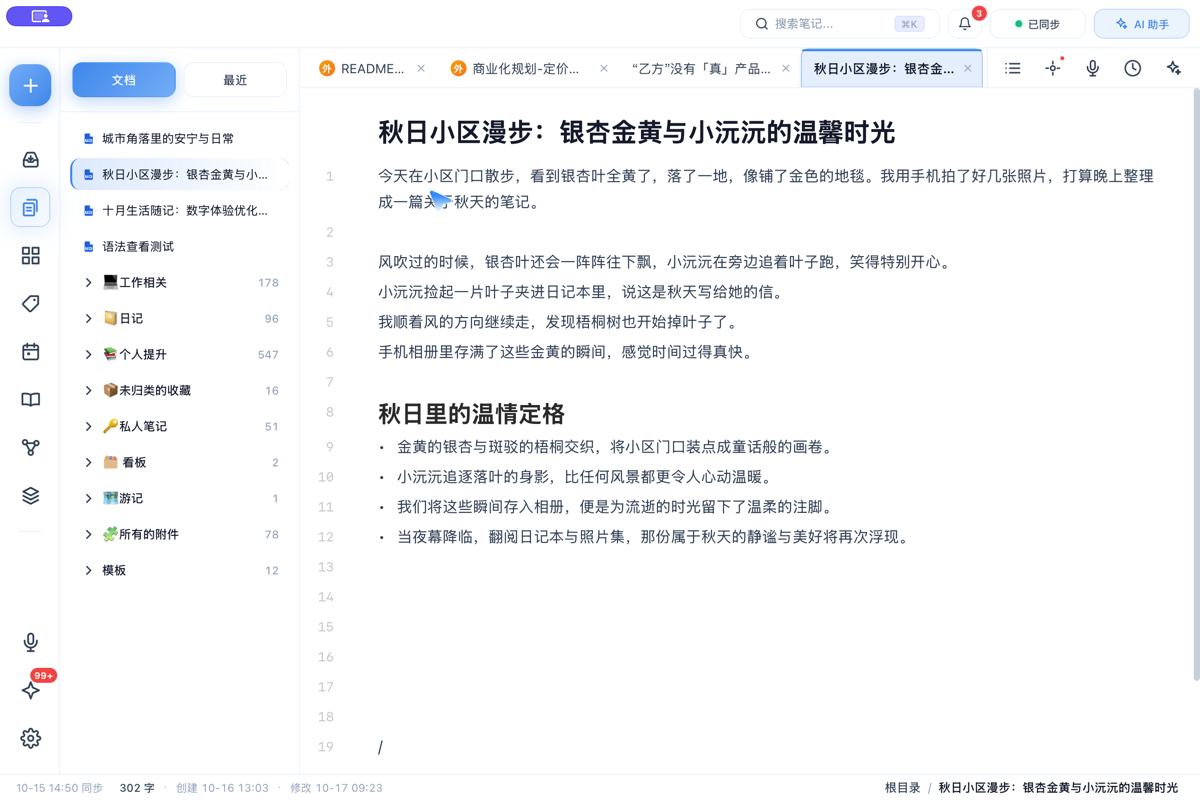Click 10-15 14:50 同步 in status bar

(x=59, y=788)
